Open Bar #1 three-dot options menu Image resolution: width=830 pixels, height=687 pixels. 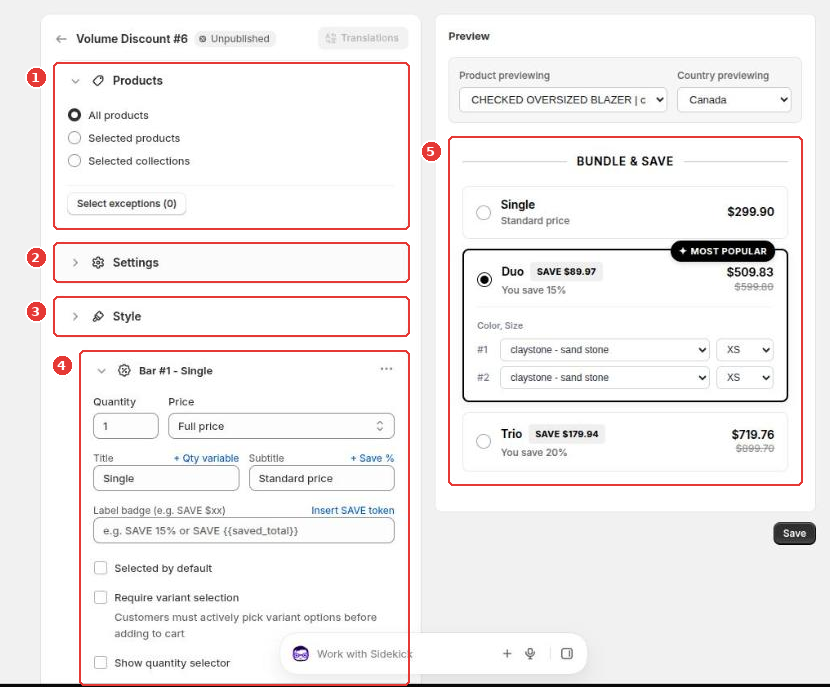386,369
